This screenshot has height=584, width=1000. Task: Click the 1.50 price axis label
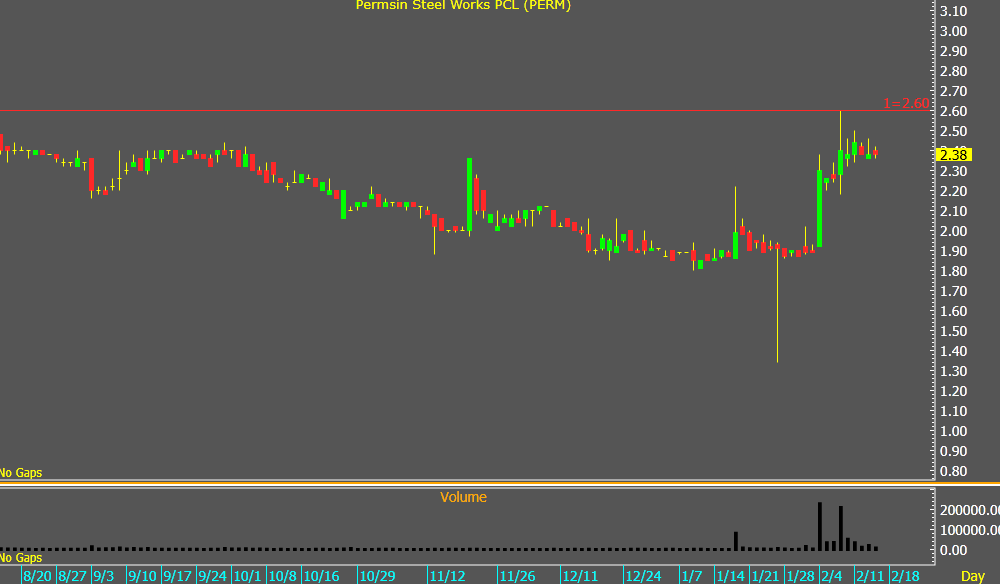pos(953,331)
